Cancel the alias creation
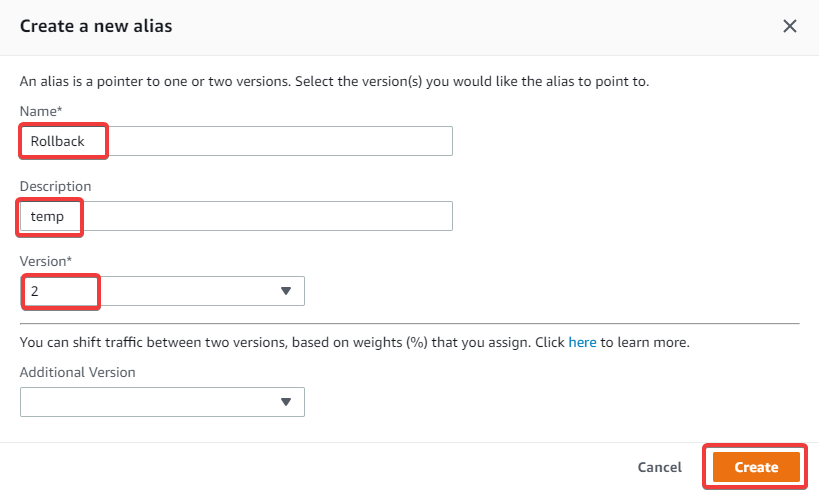819x492 pixels. 660,467
